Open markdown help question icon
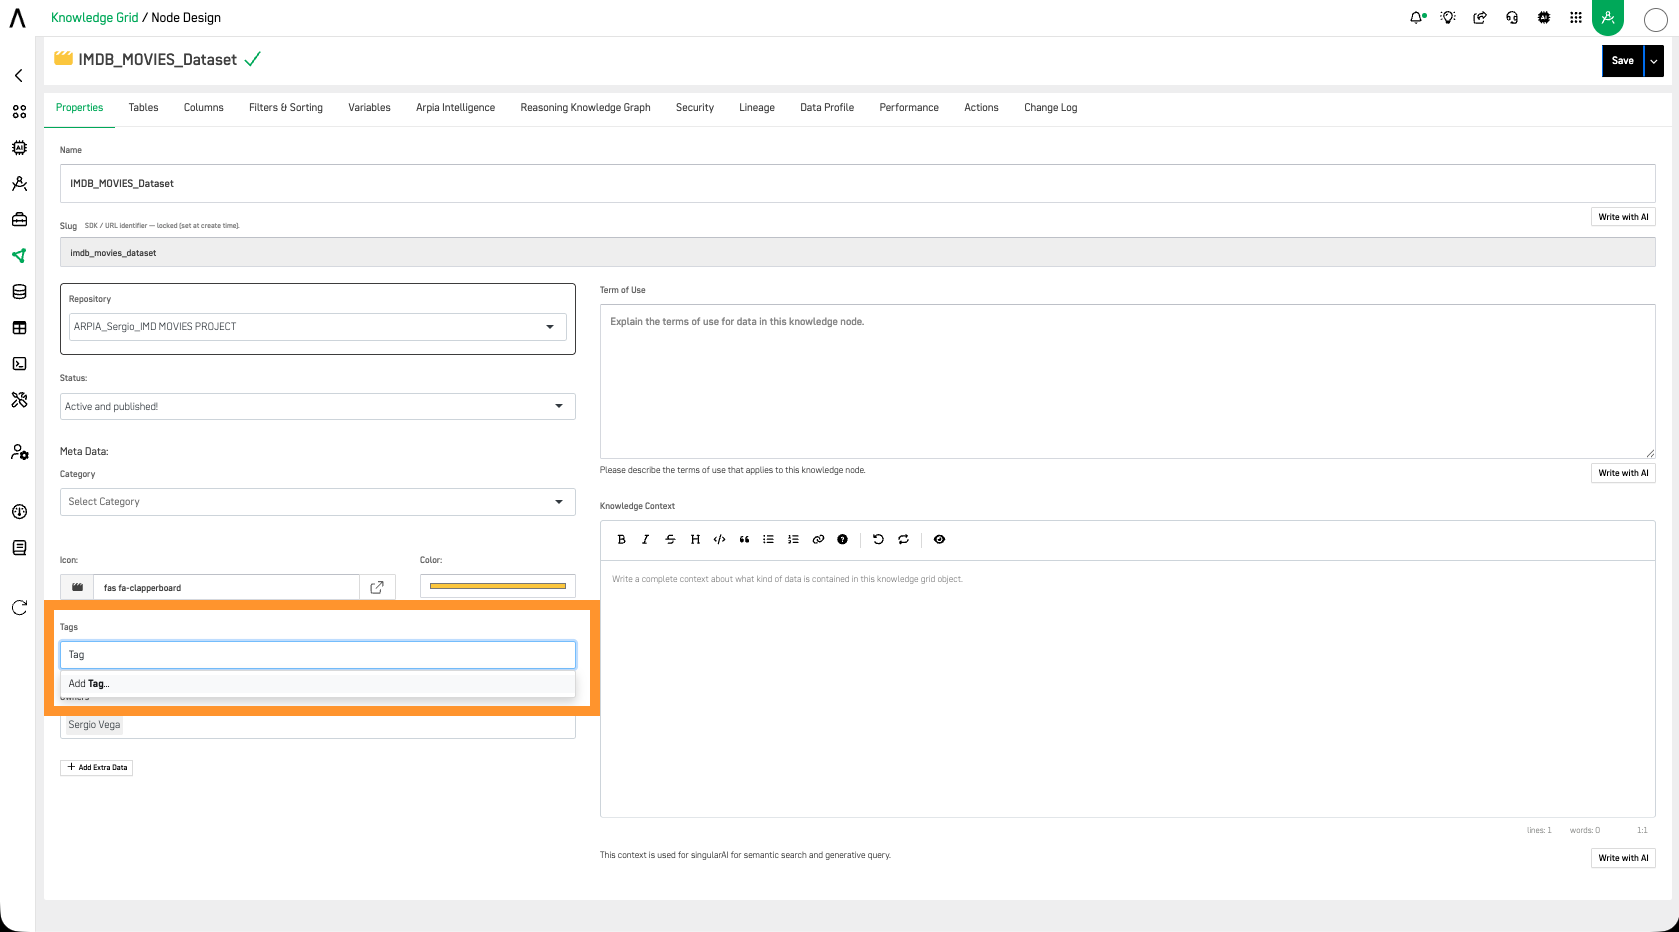Image resolution: width=1679 pixels, height=932 pixels. coord(842,539)
